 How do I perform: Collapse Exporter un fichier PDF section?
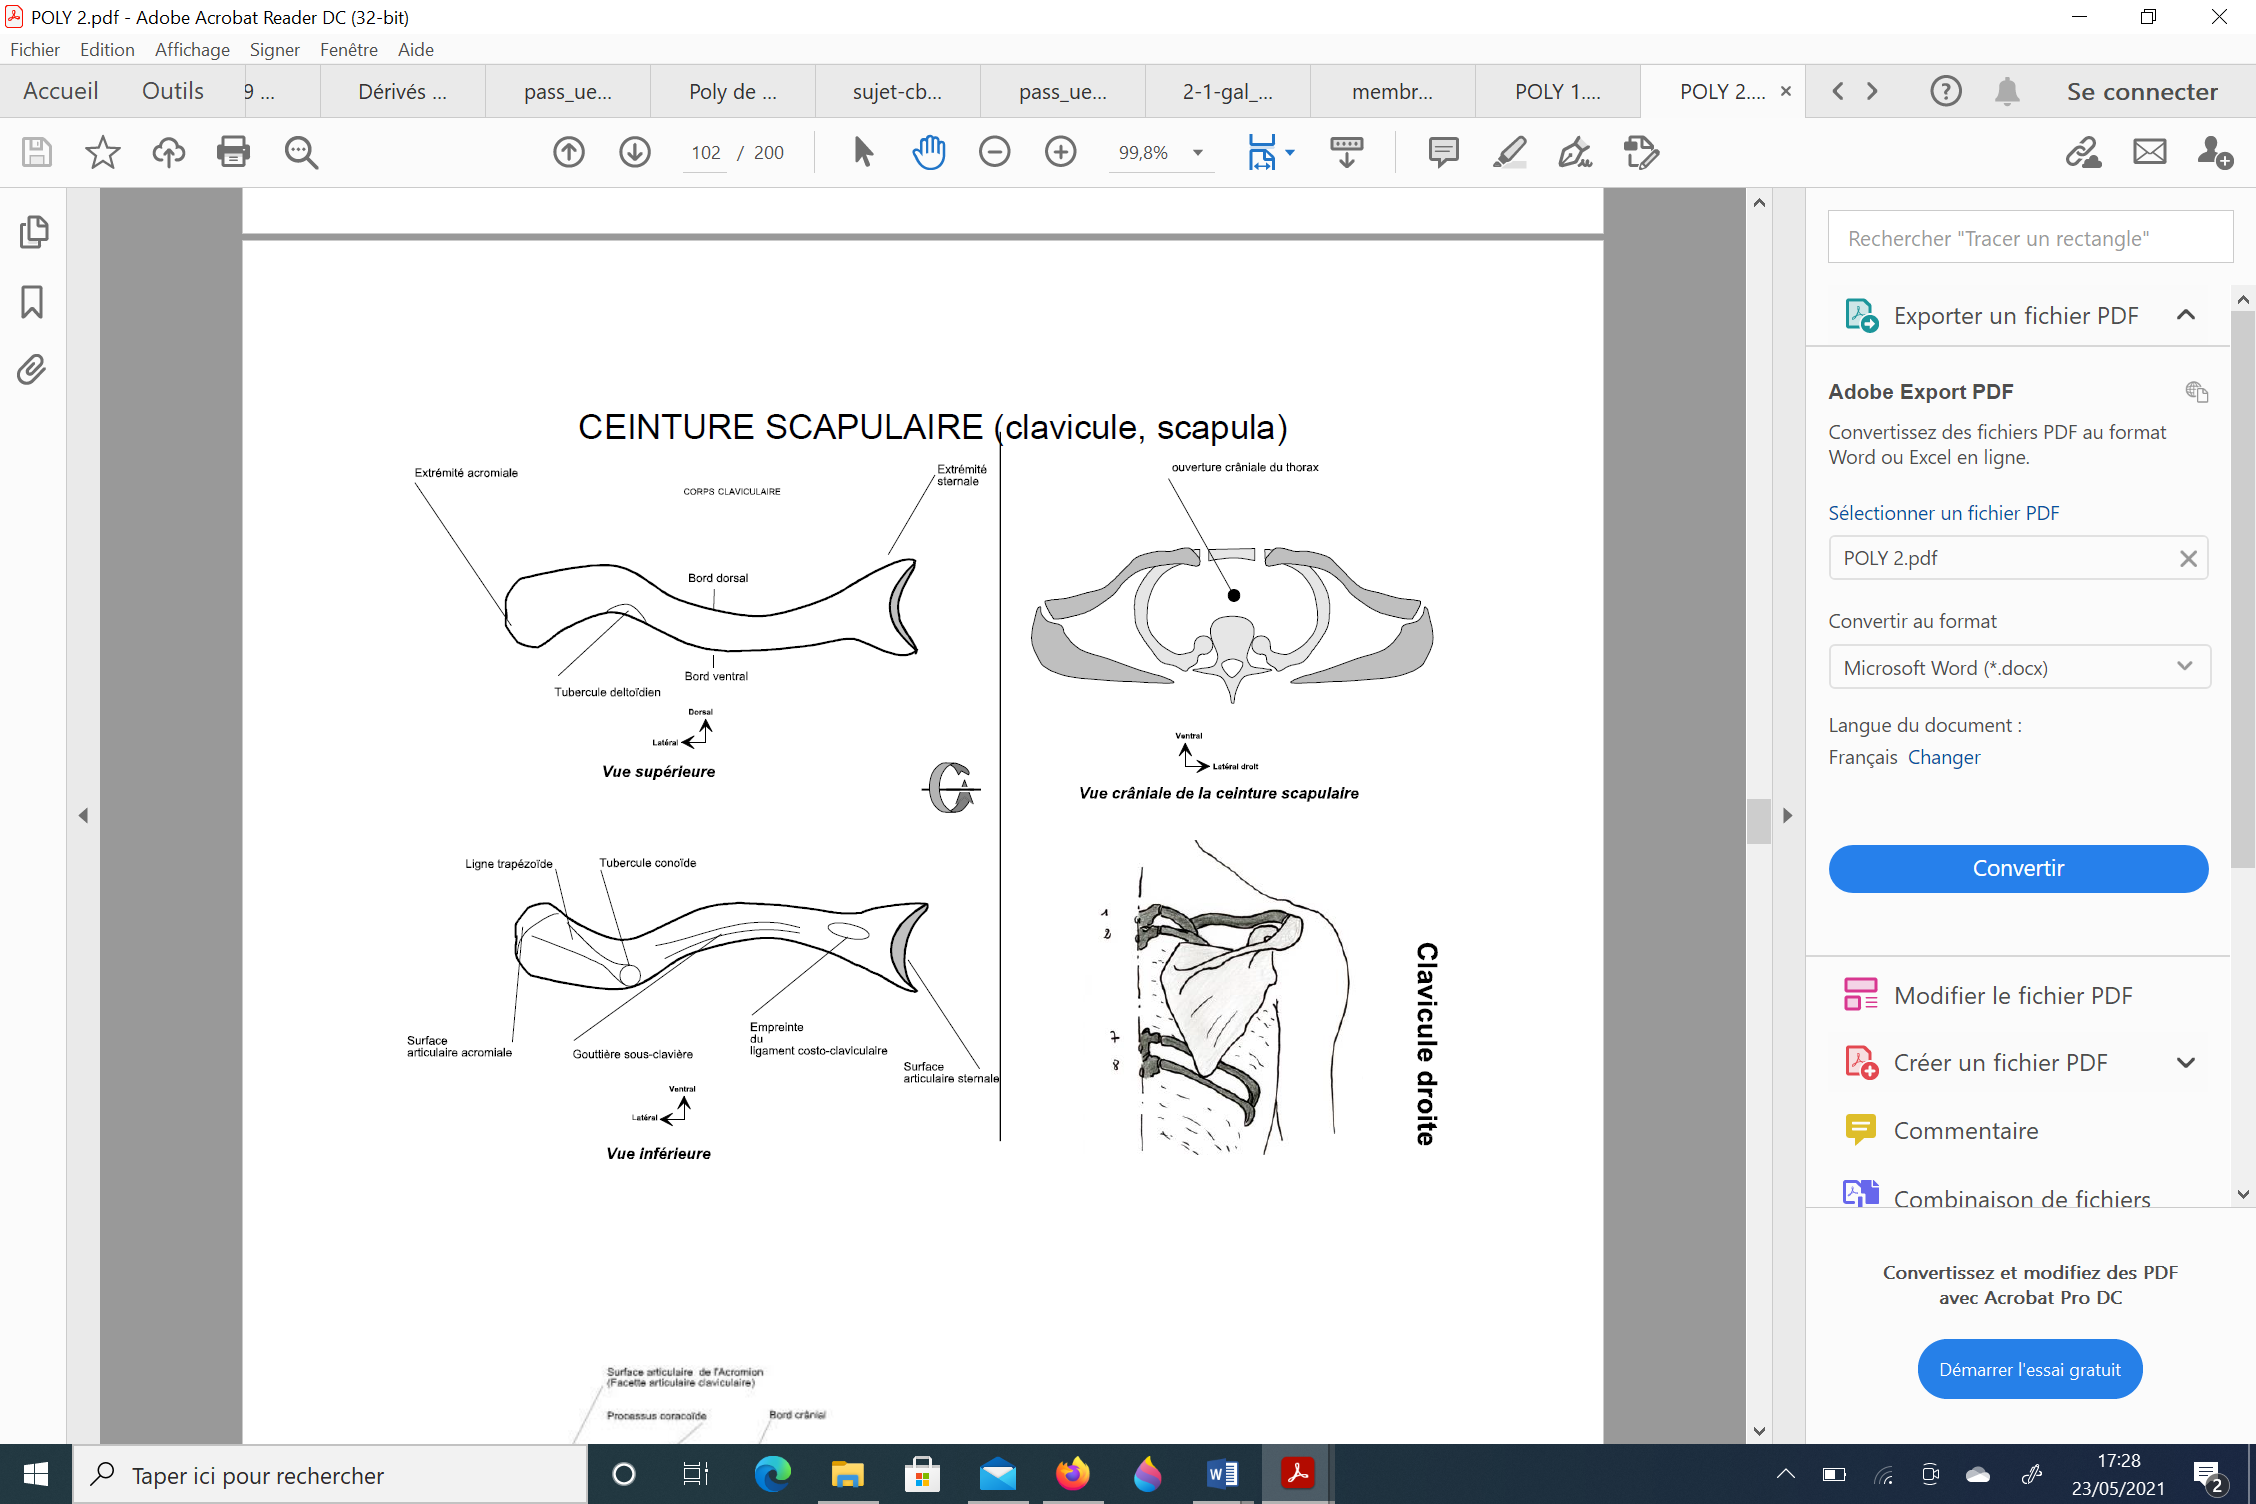click(2186, 315)
